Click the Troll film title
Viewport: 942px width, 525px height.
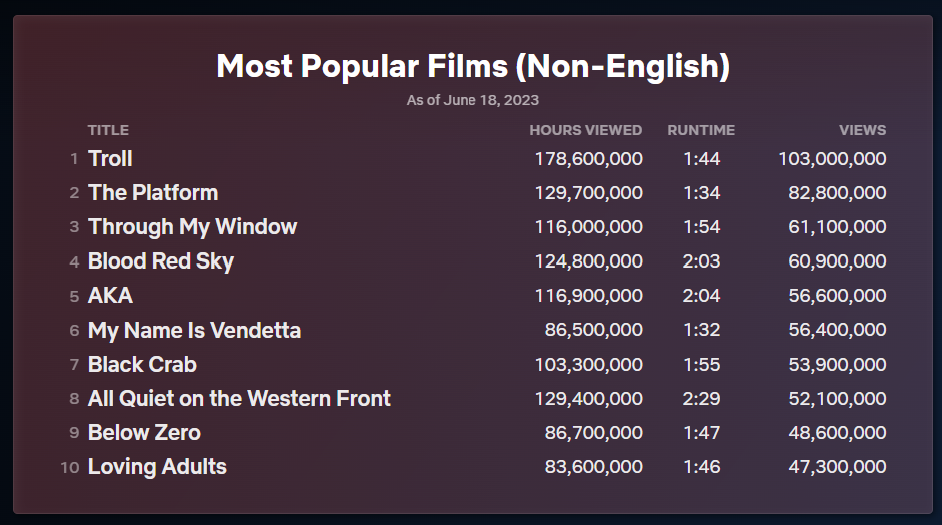(x=110, y=159)
